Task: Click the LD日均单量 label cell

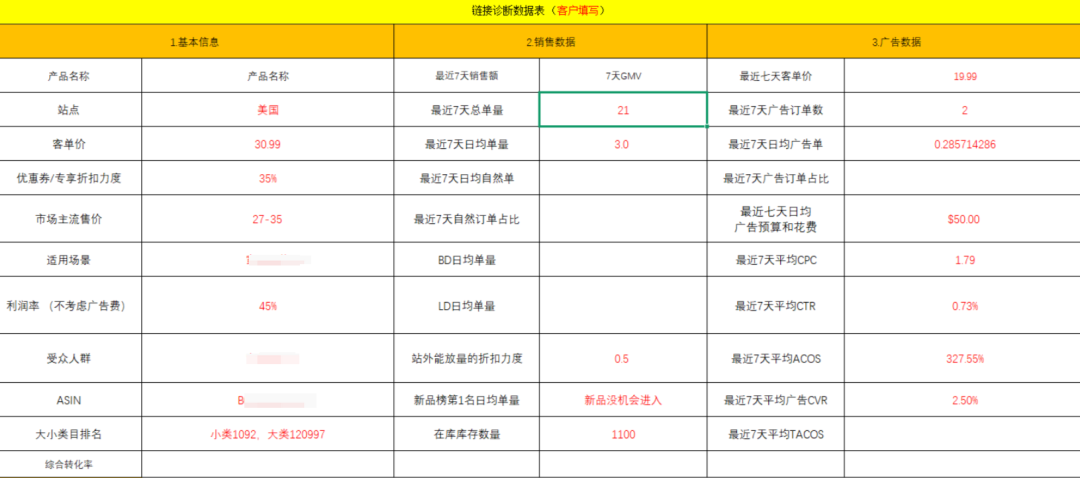Action: coord(466,306)
